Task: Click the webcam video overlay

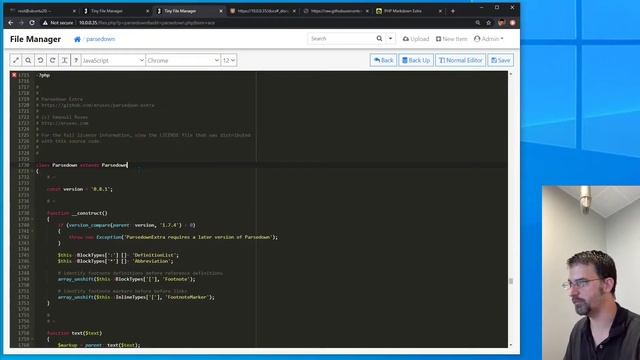Action: 591,273
